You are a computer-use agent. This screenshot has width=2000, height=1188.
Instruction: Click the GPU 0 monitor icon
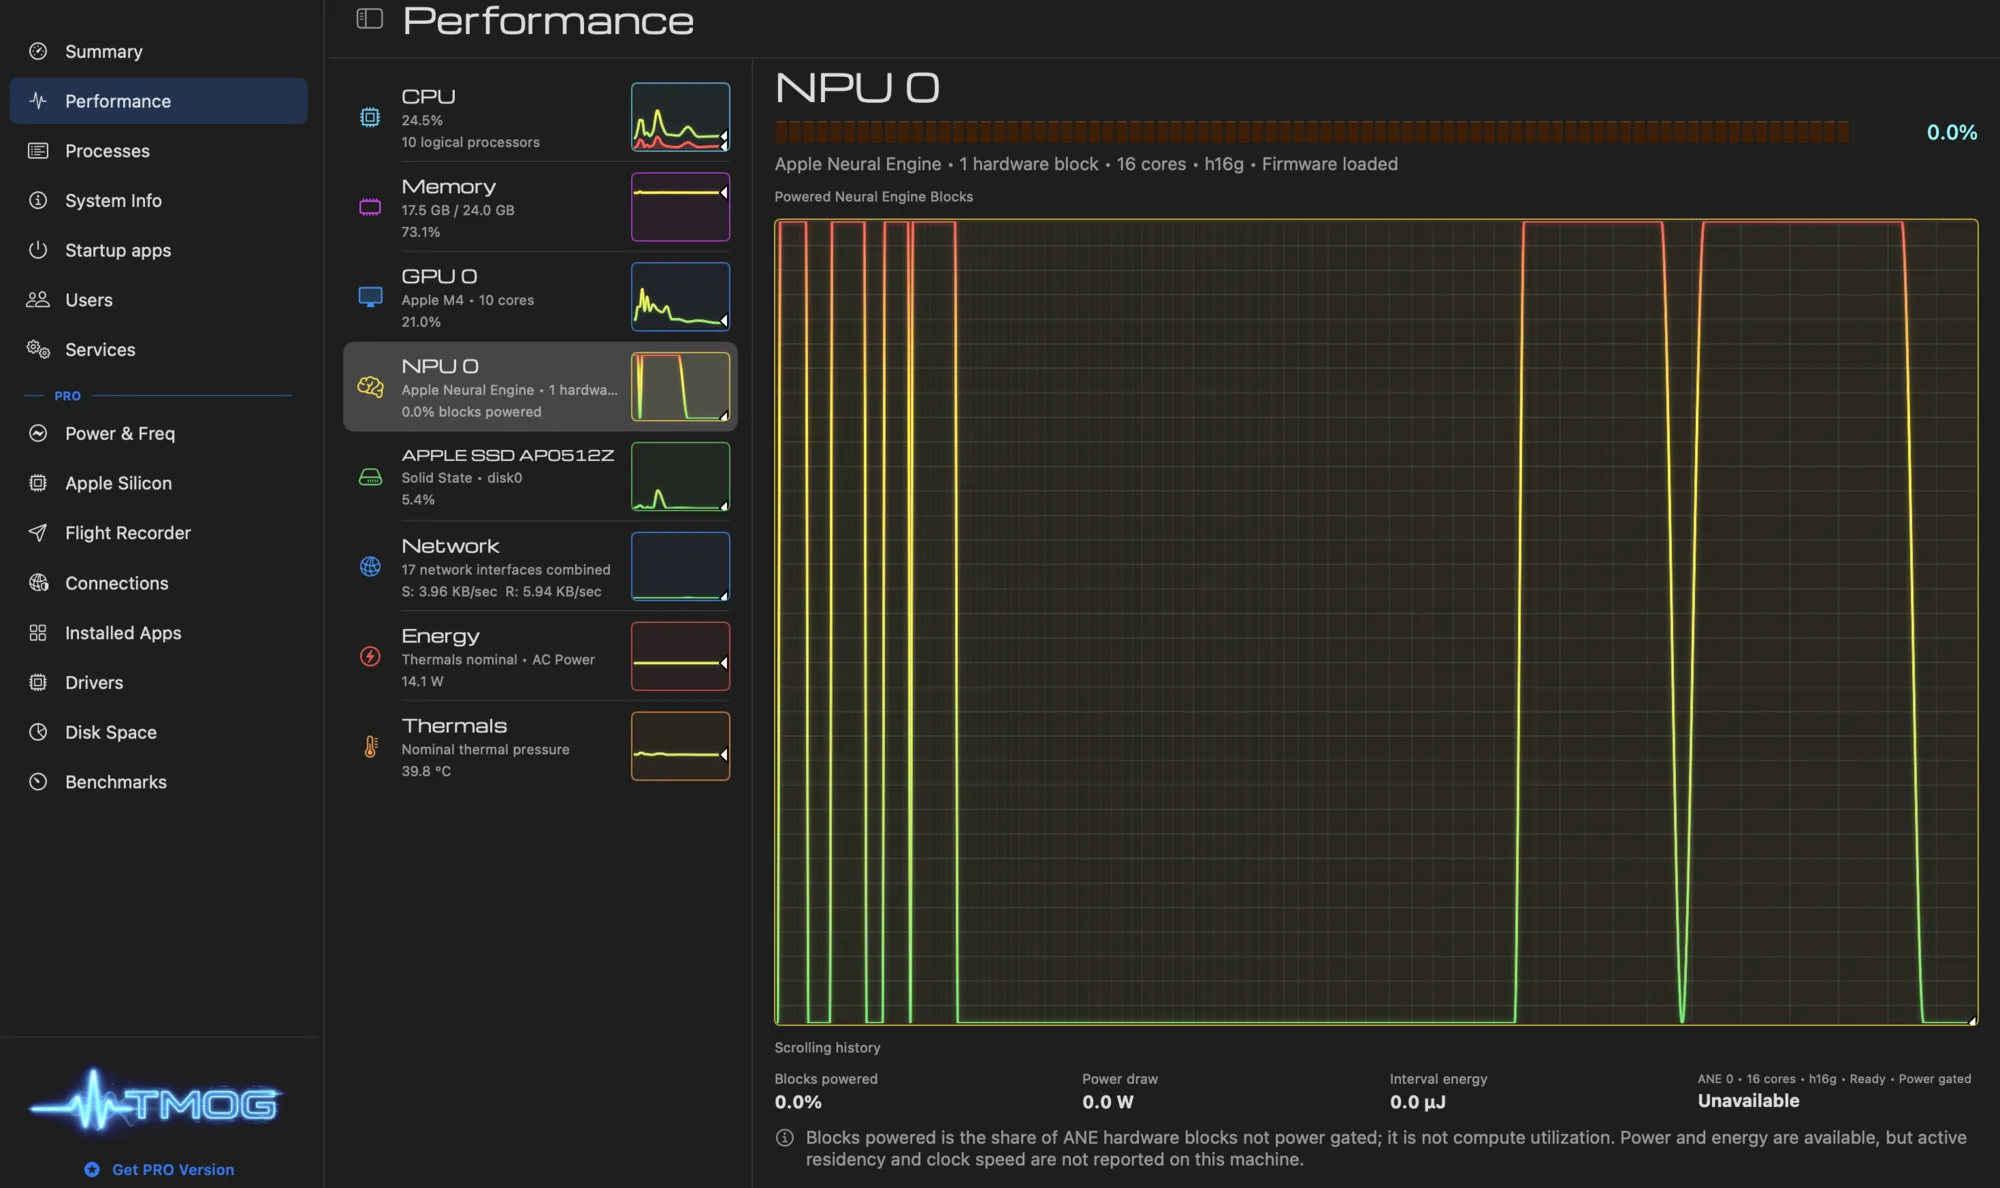coord(370,297)
